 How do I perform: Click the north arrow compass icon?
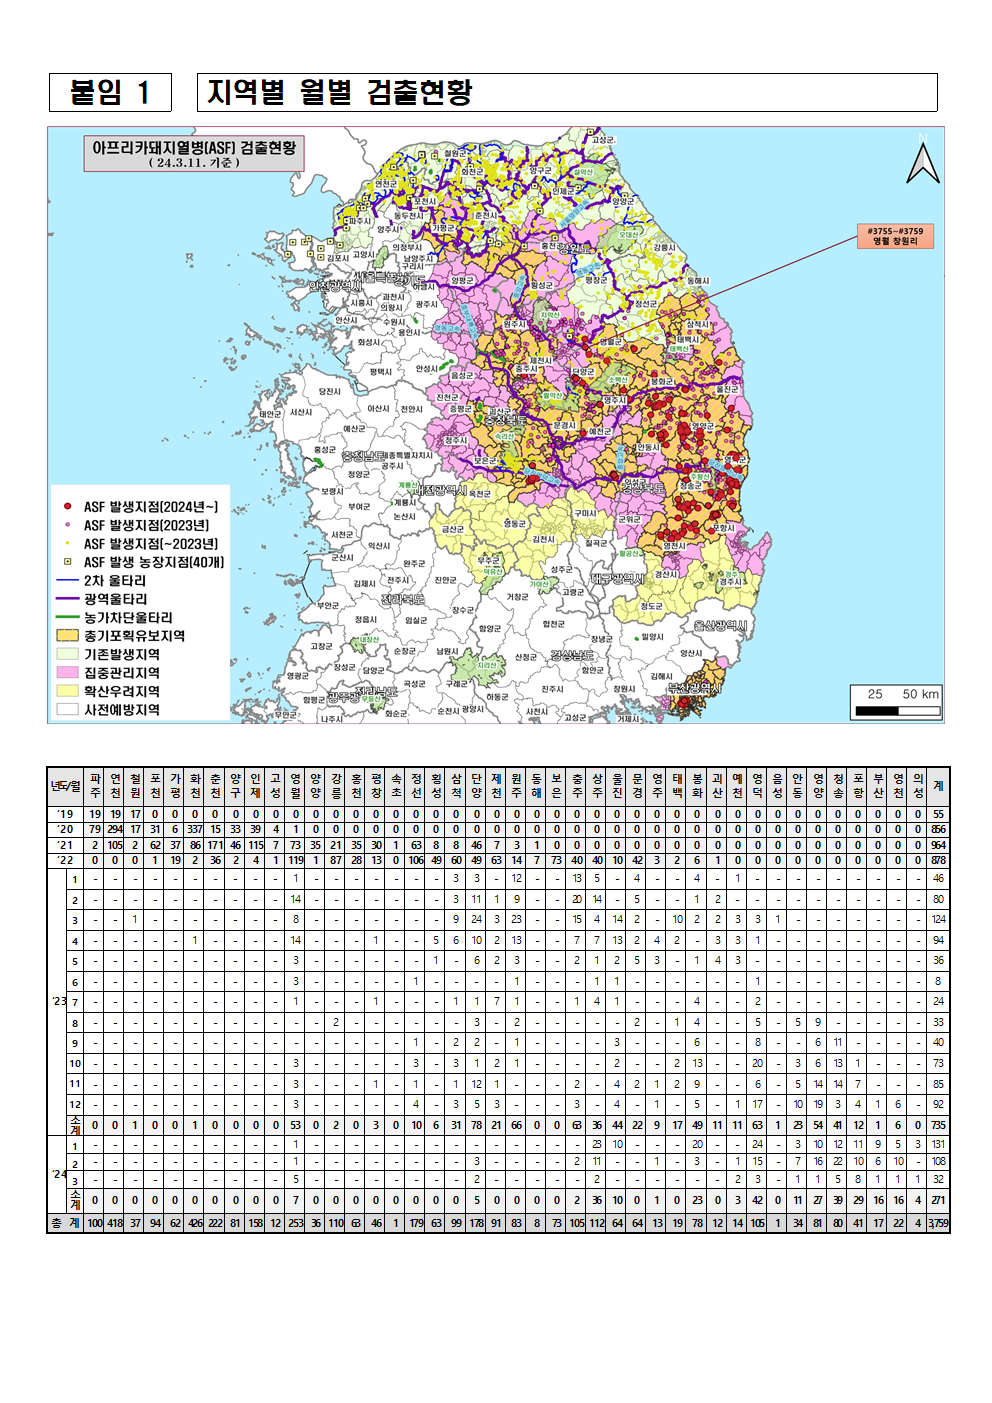click(x=922, y=163)
